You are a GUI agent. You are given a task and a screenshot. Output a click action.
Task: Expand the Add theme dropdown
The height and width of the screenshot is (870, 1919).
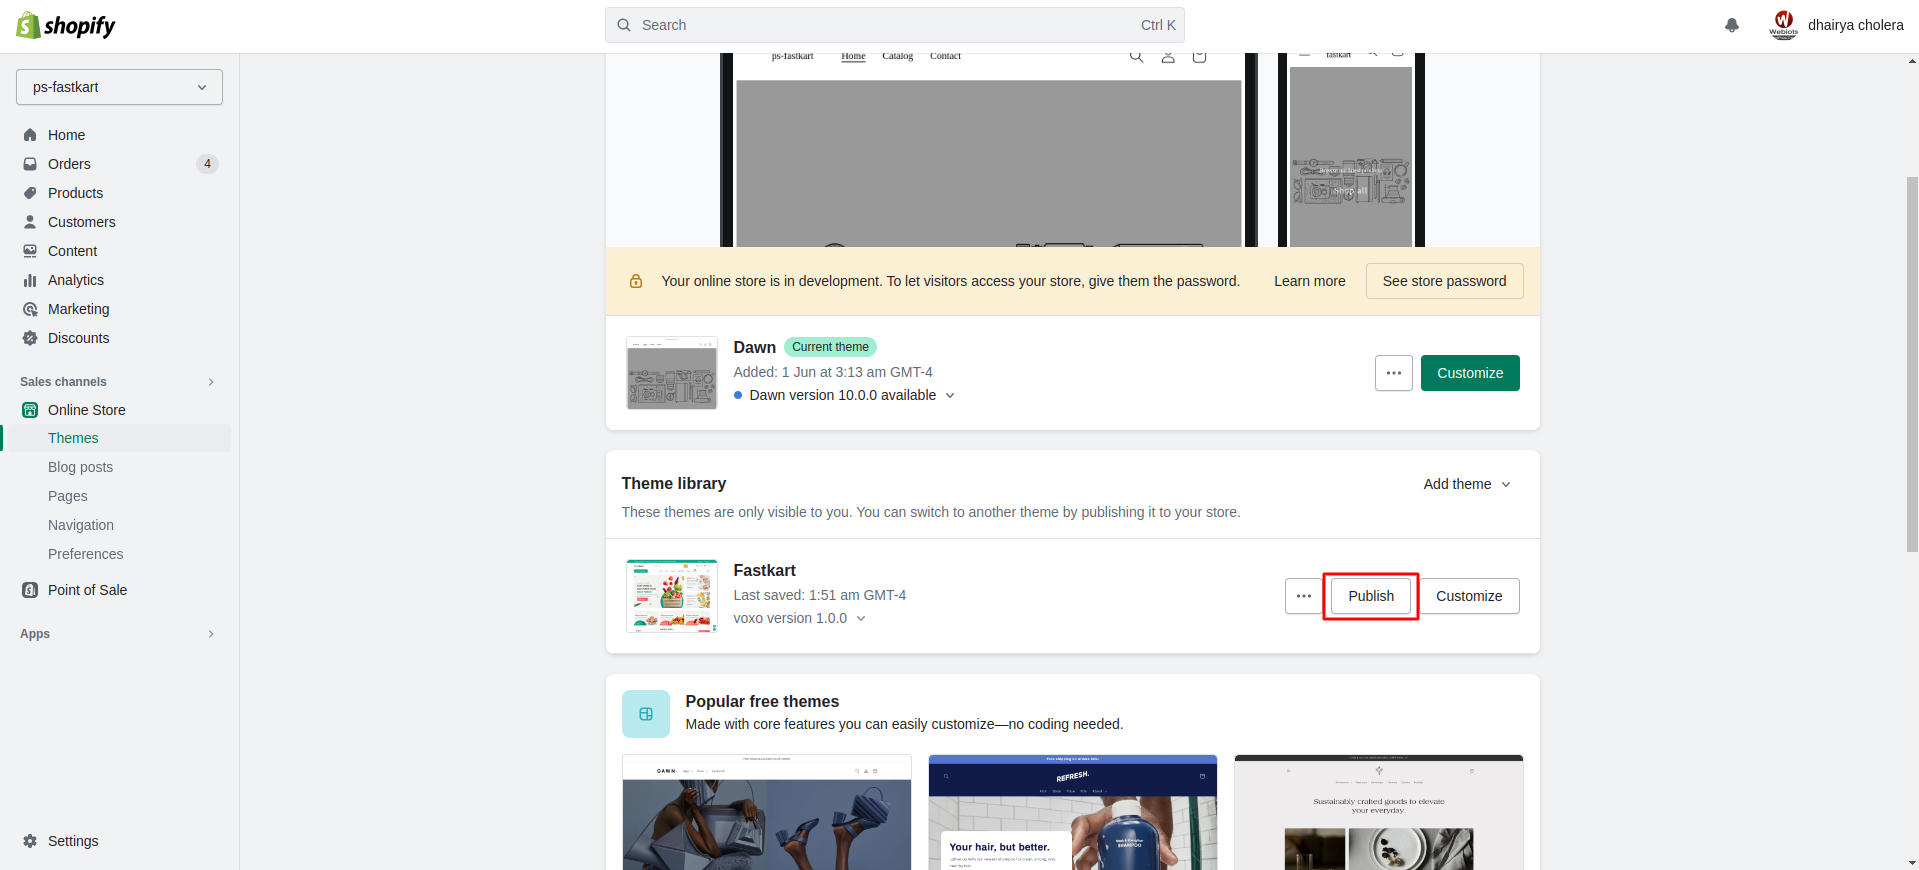1466,484
